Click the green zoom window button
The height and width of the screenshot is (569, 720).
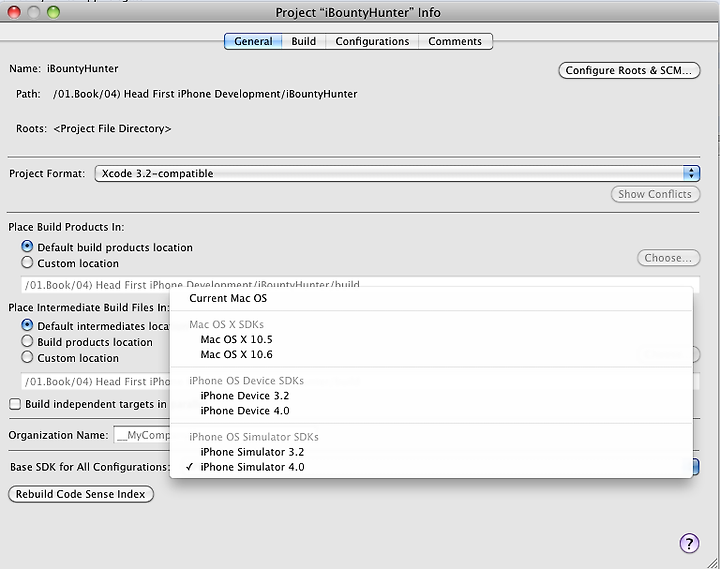tap(54, 12)
